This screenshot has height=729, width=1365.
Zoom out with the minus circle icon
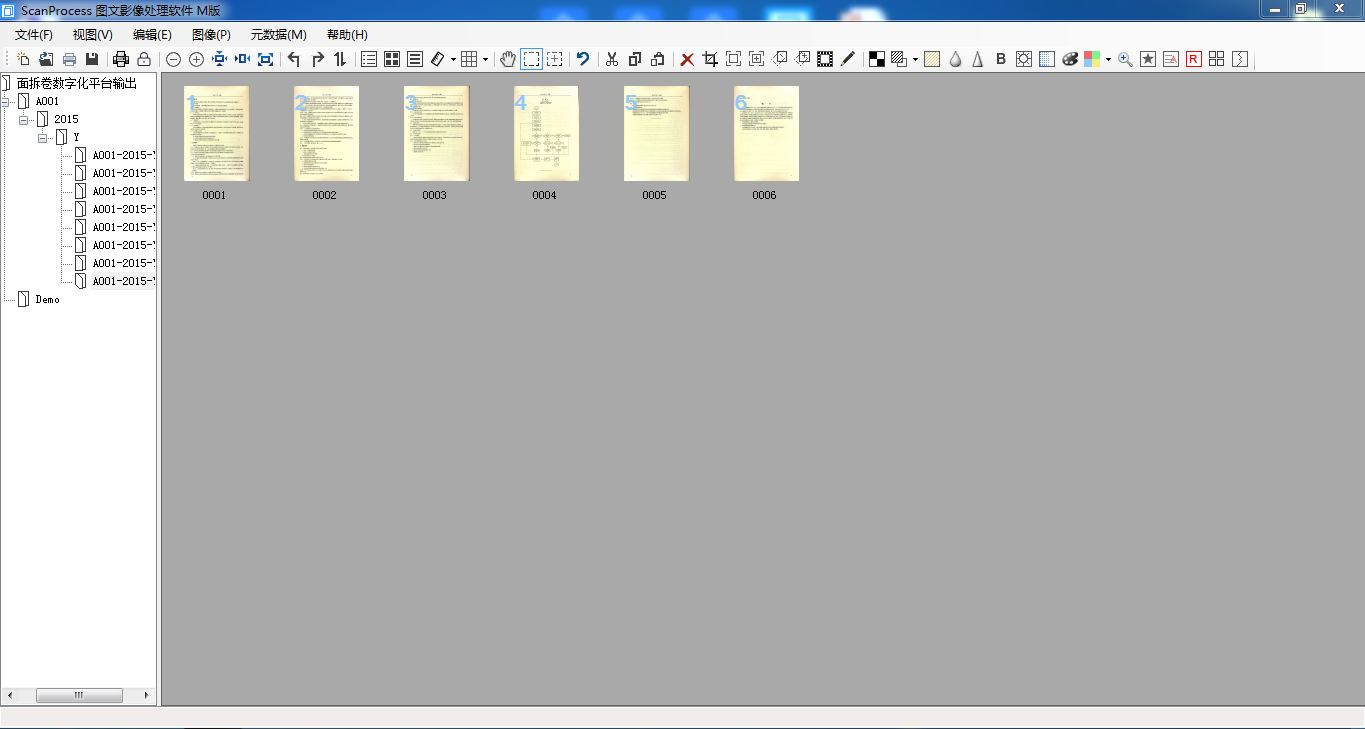coord(173,59)
